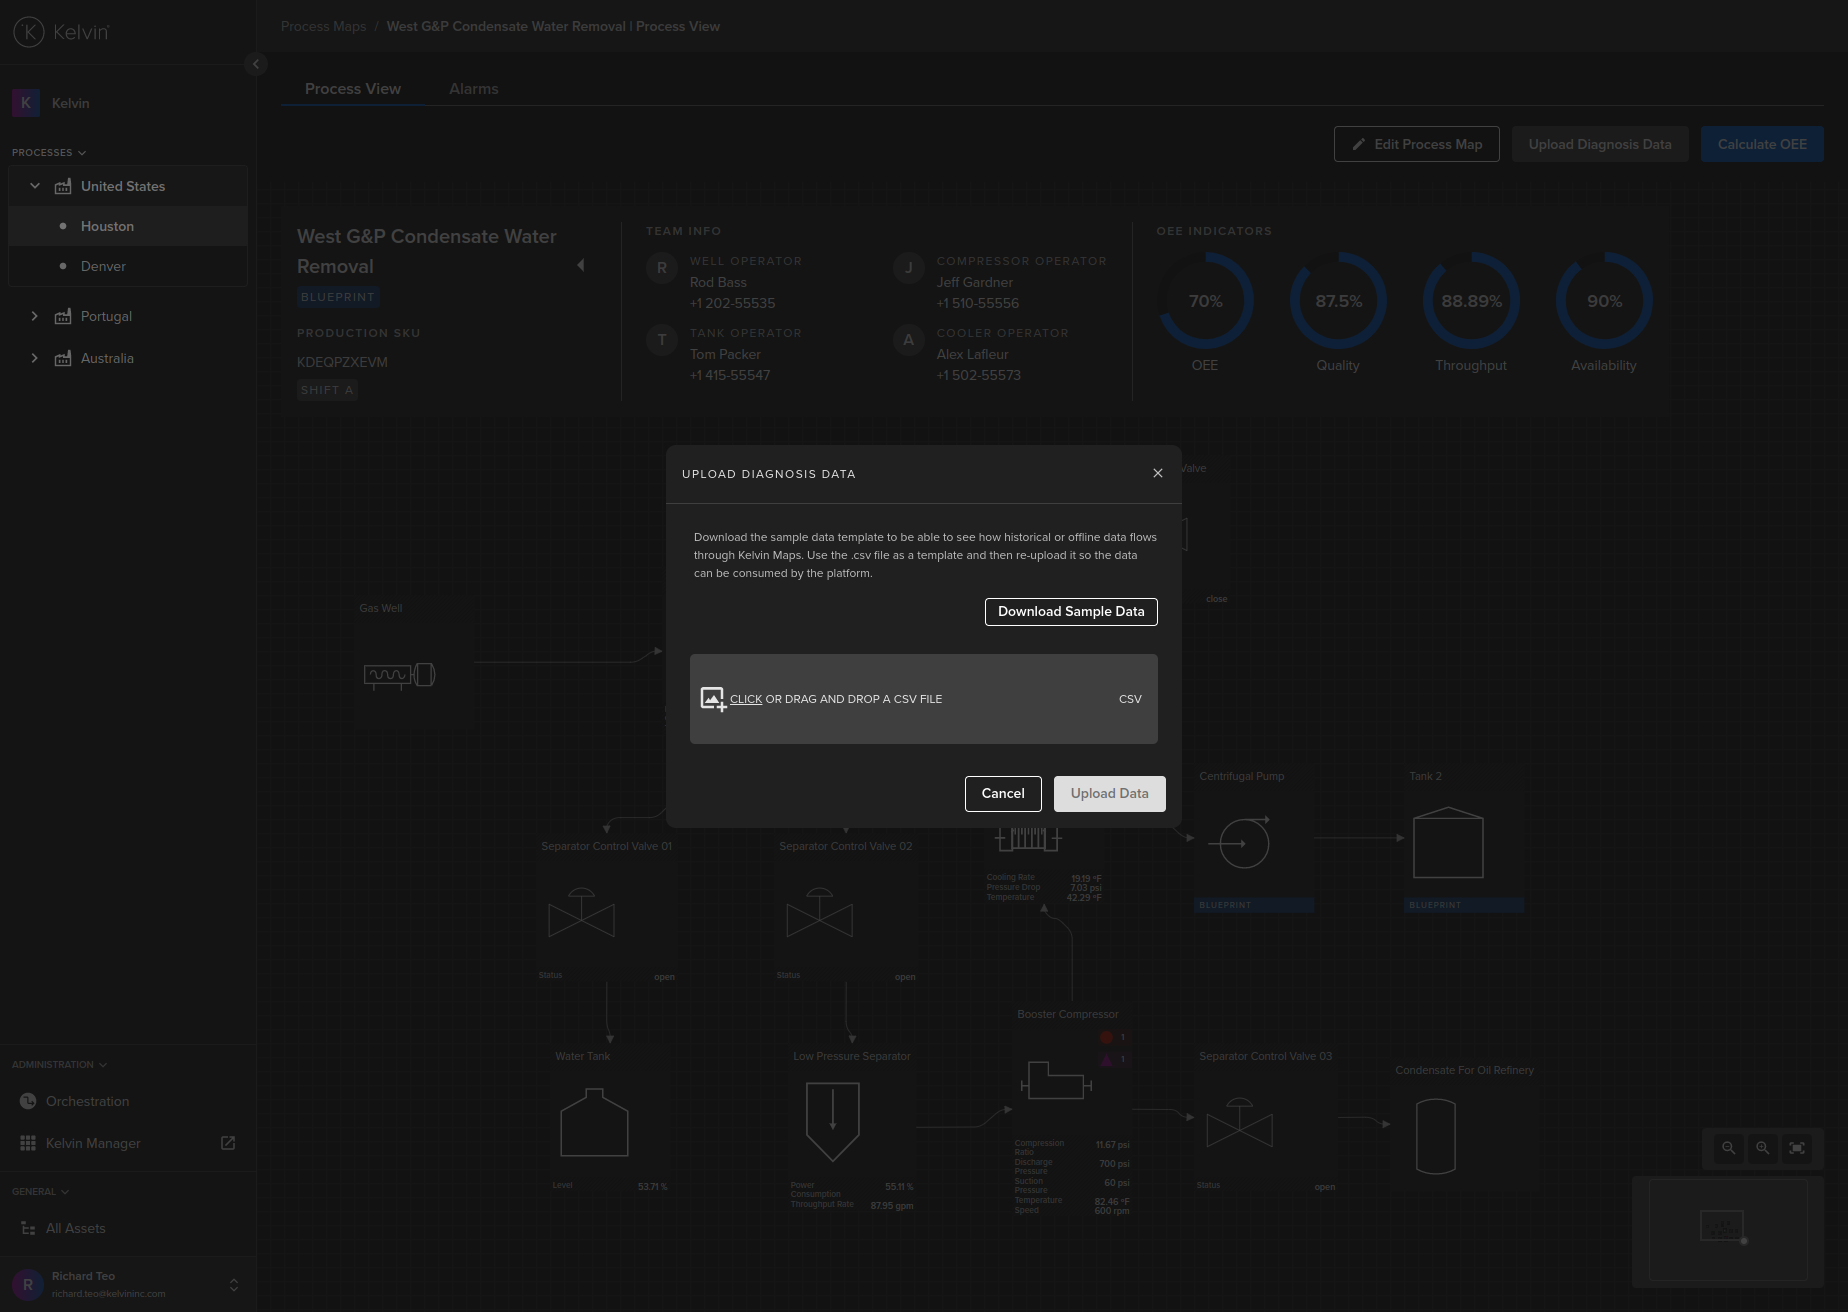This screenshot has width=1848, height=1312.
Task: Open the Richard Teo user account menu
Action: [x=234, y=1285]
